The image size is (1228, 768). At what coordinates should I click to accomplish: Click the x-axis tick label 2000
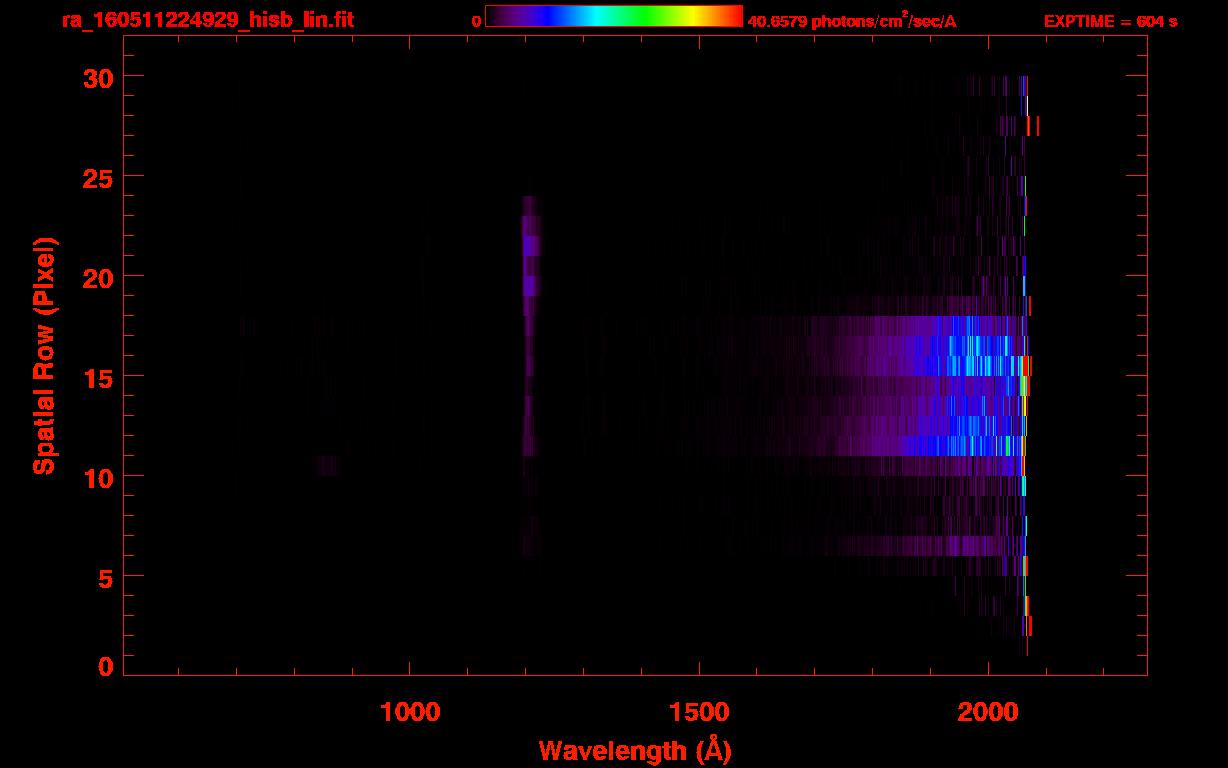pyautogui.click(x=988, y=712)
